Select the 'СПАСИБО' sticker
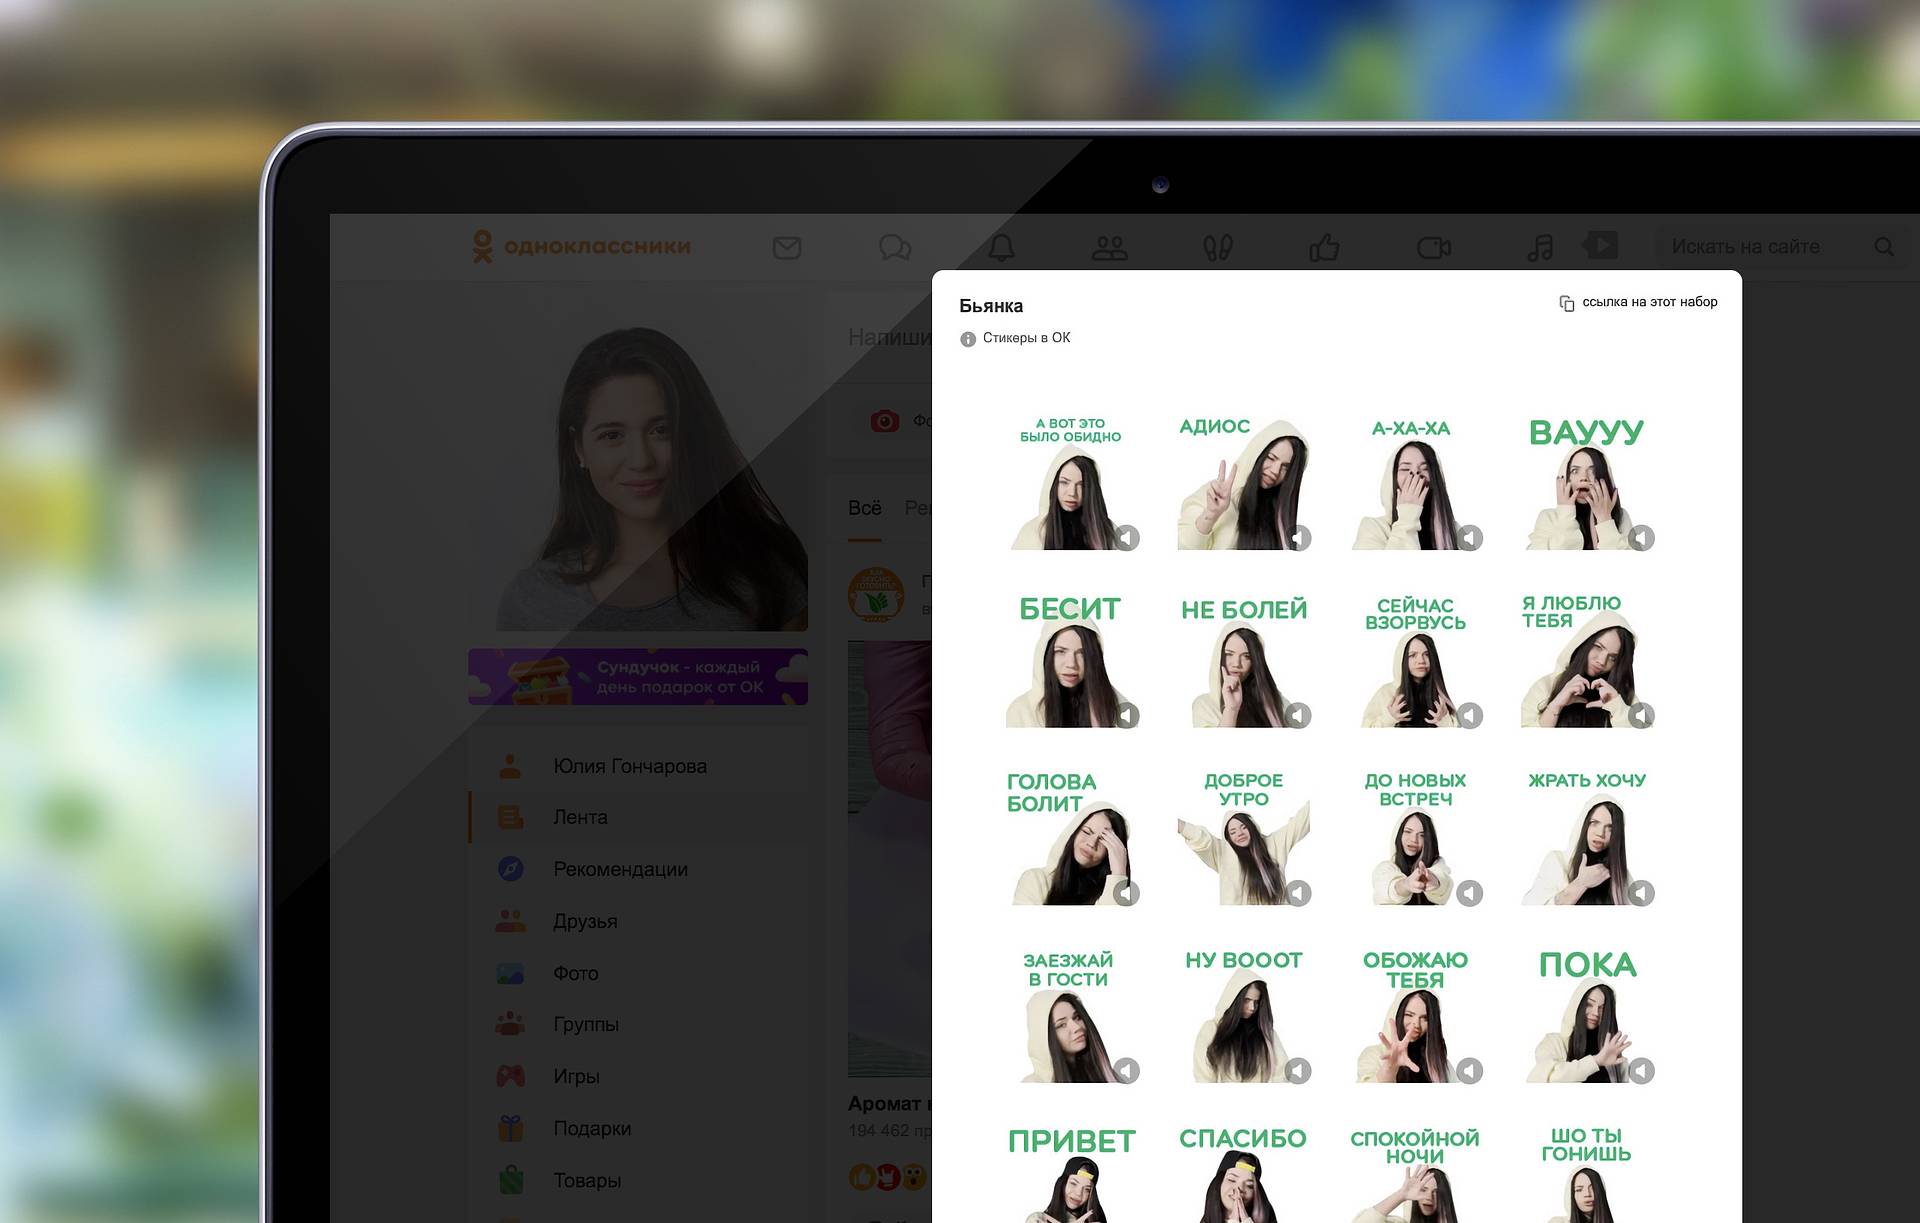This screenshot has height=1223, width=1920. coord(1243,1174)
